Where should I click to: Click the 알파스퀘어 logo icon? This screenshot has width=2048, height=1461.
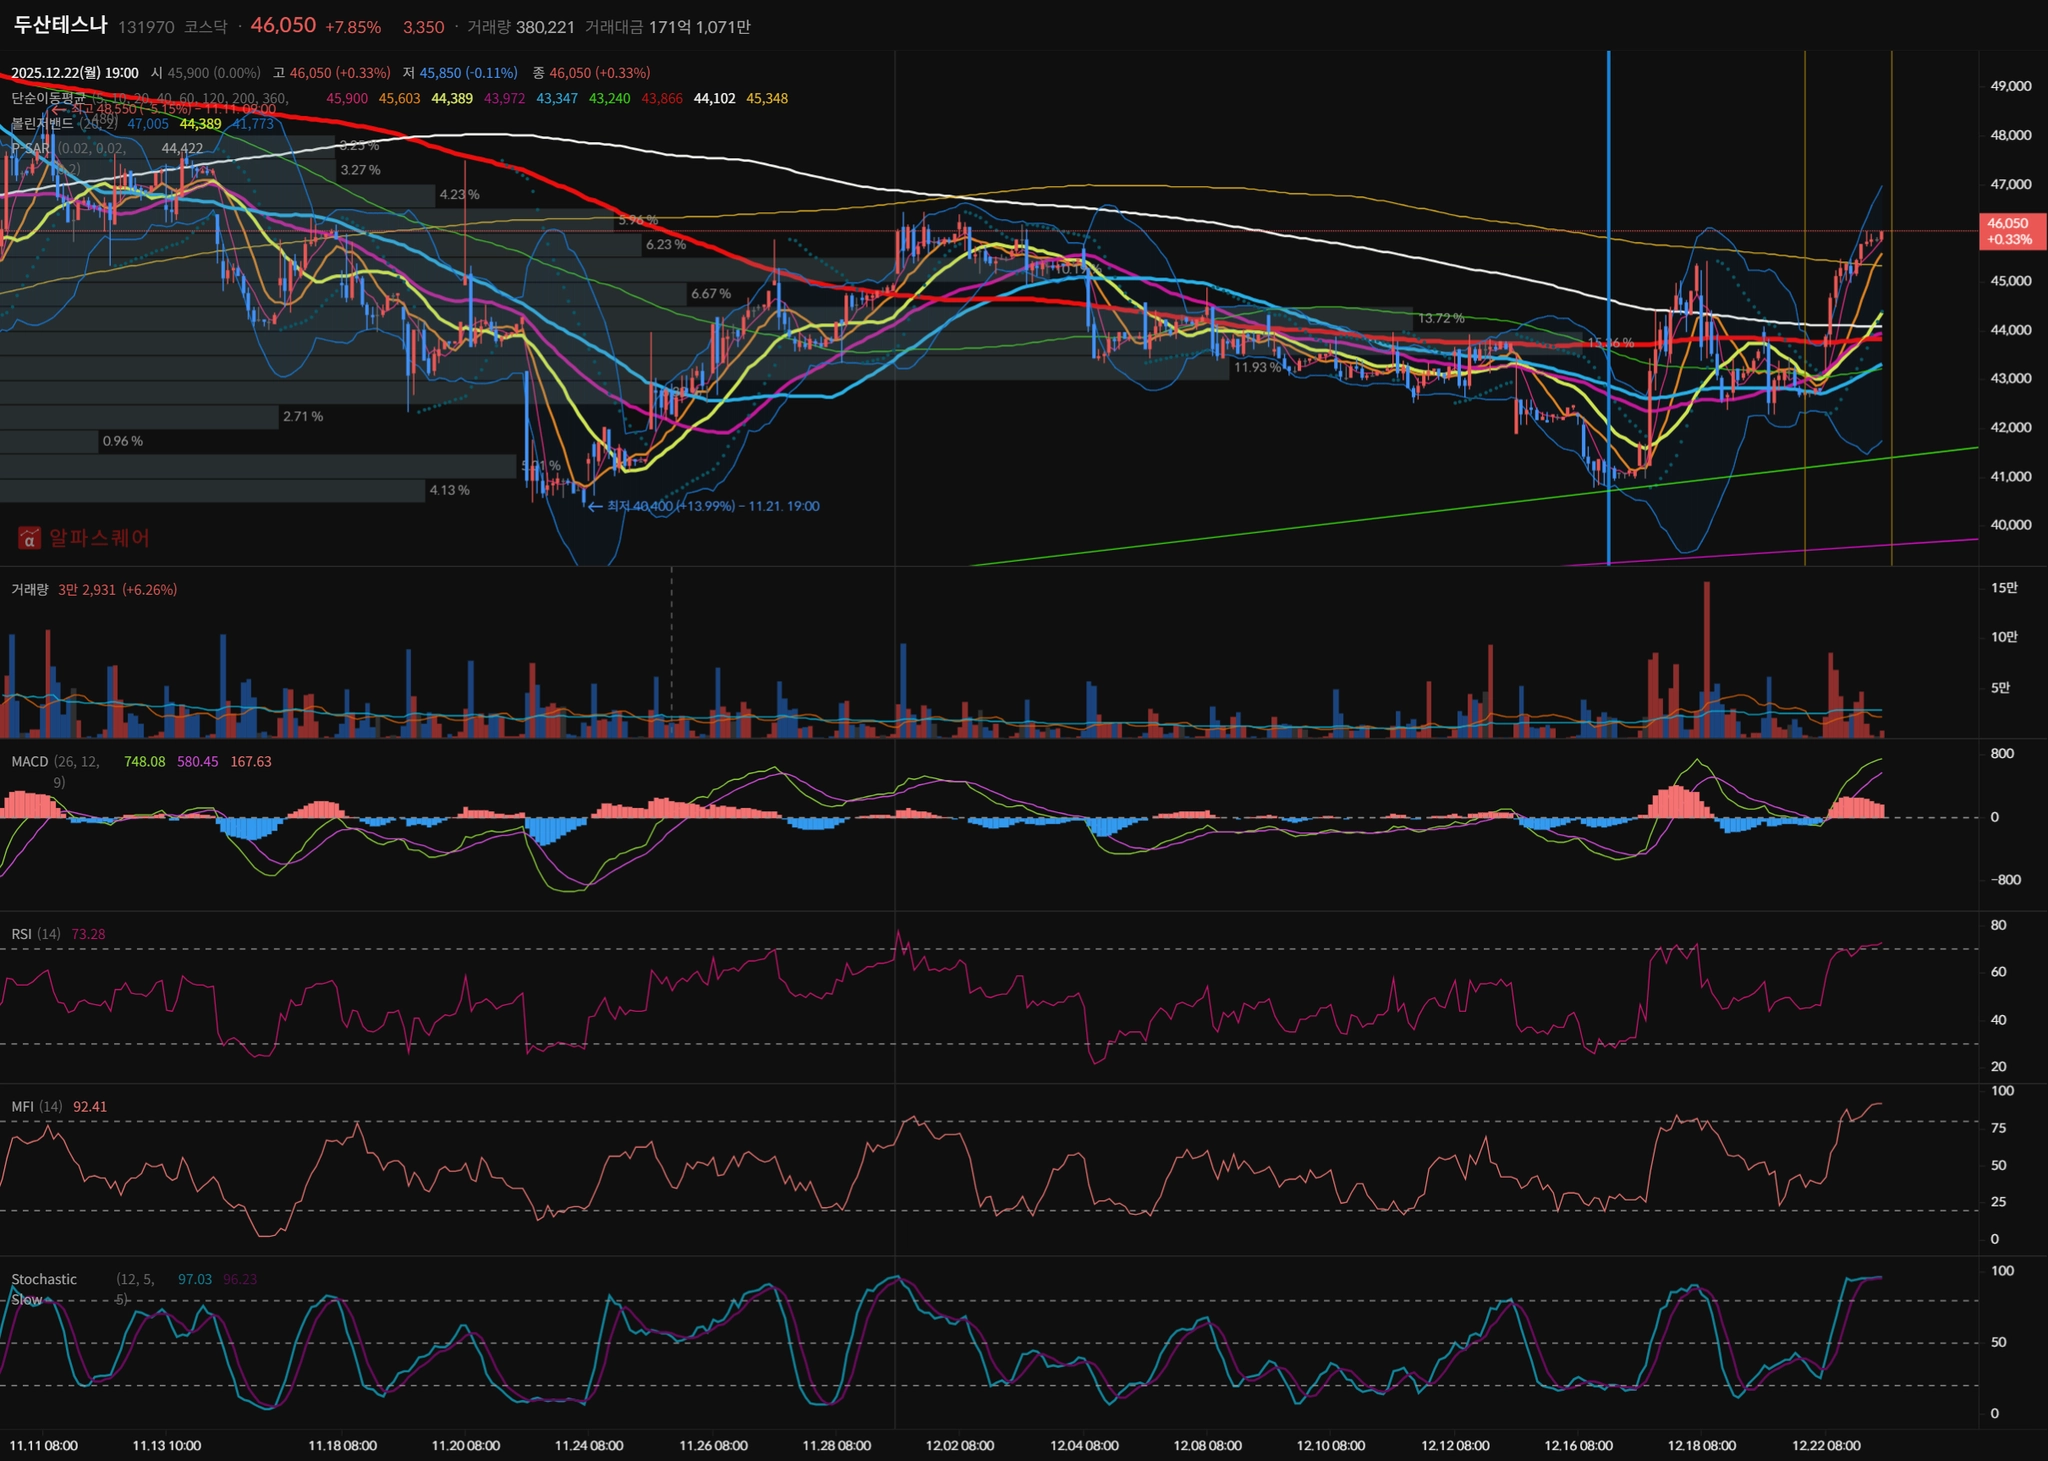point(29,538)
